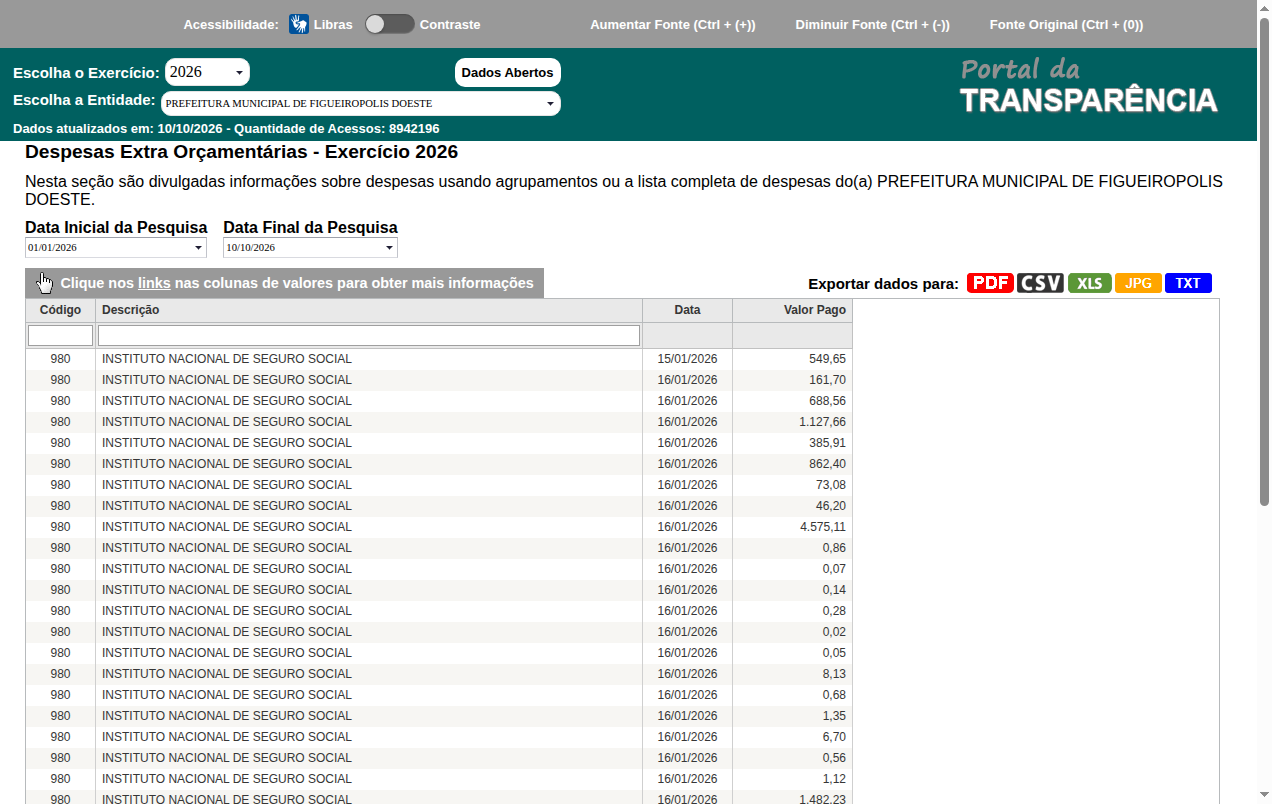
Task: Click the Valor Pago value 862,40
Action: click(827, 464)
